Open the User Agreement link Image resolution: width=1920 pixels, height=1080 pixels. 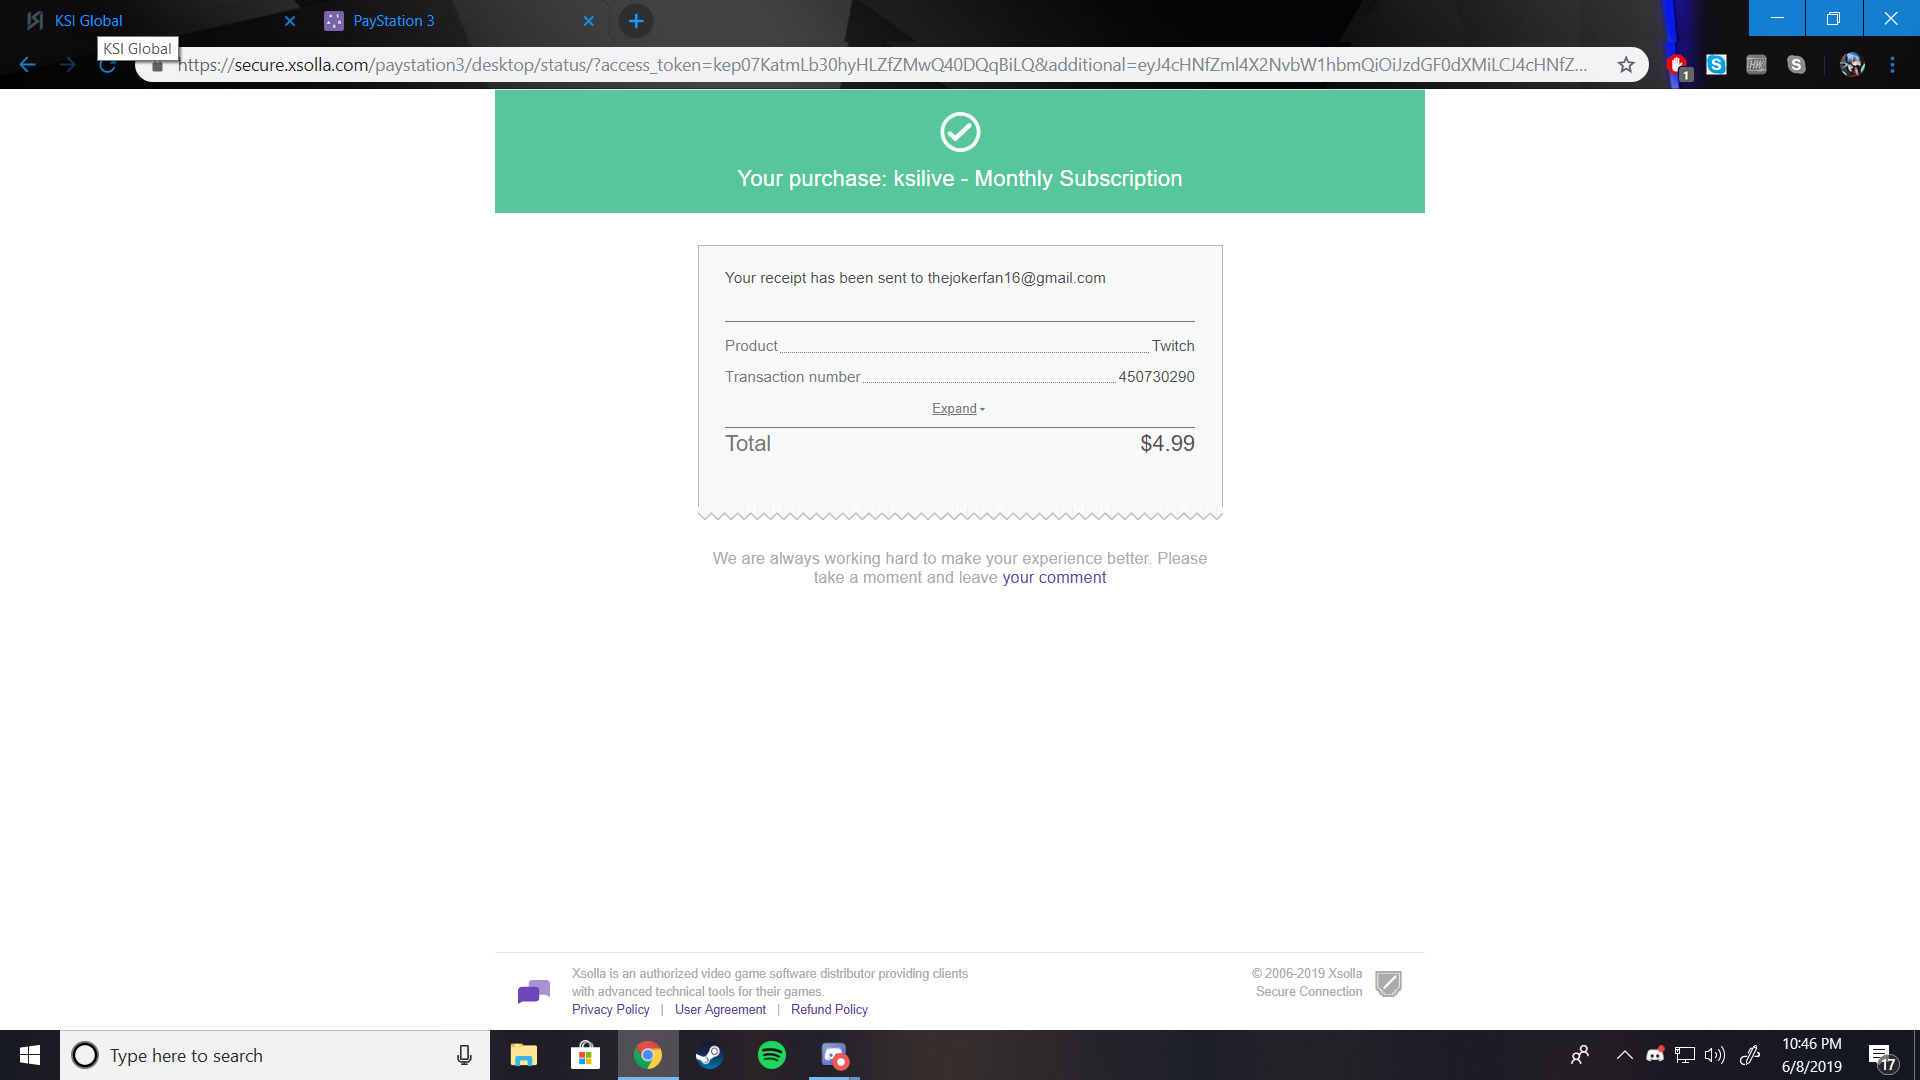(x=720, y=1010)
